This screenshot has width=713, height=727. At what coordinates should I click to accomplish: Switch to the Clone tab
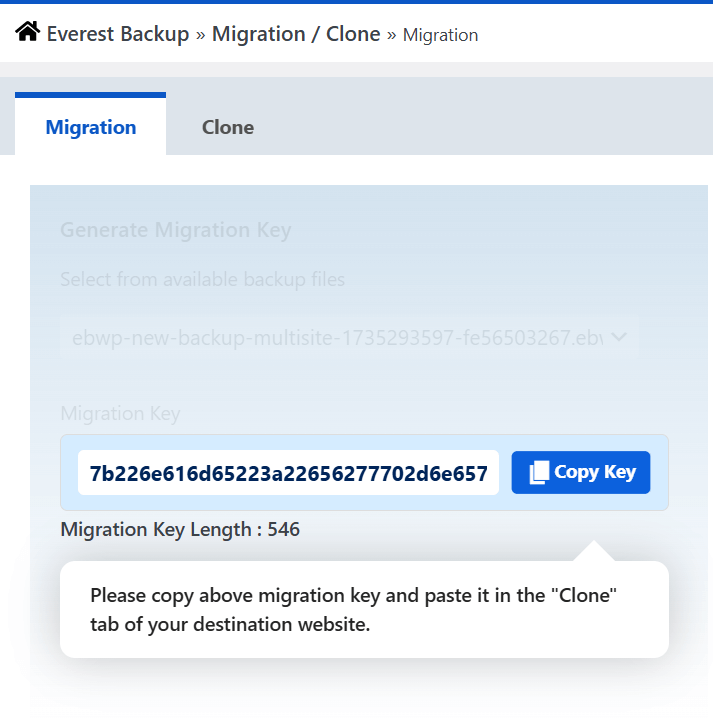click(228, 127)
